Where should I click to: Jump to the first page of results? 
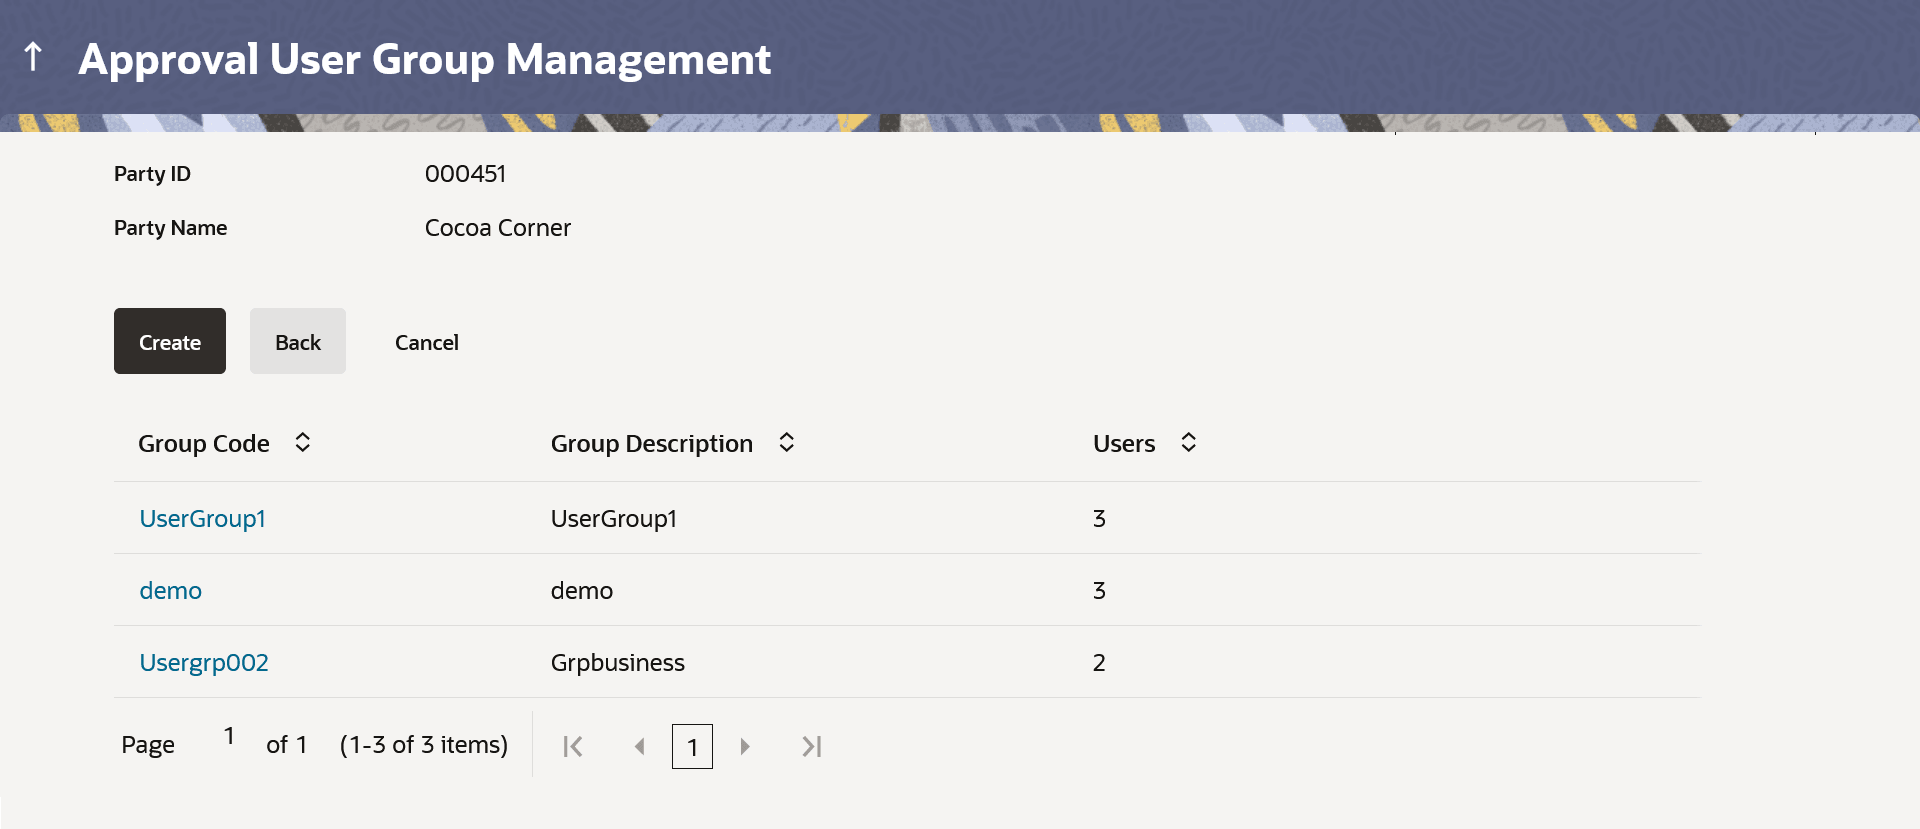pyautogui.click(x=573, y=746)
